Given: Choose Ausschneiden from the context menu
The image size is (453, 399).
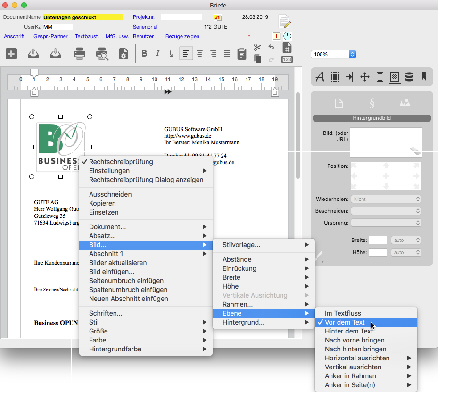Looking at the screenshot, I should (x=146, y=194).
